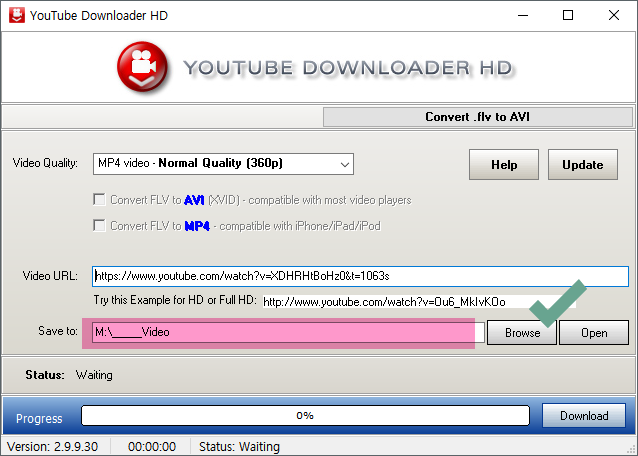The height and width of the screenshot is (456, 638).
Task: Open the save folder
Action: tap(594, 333)
